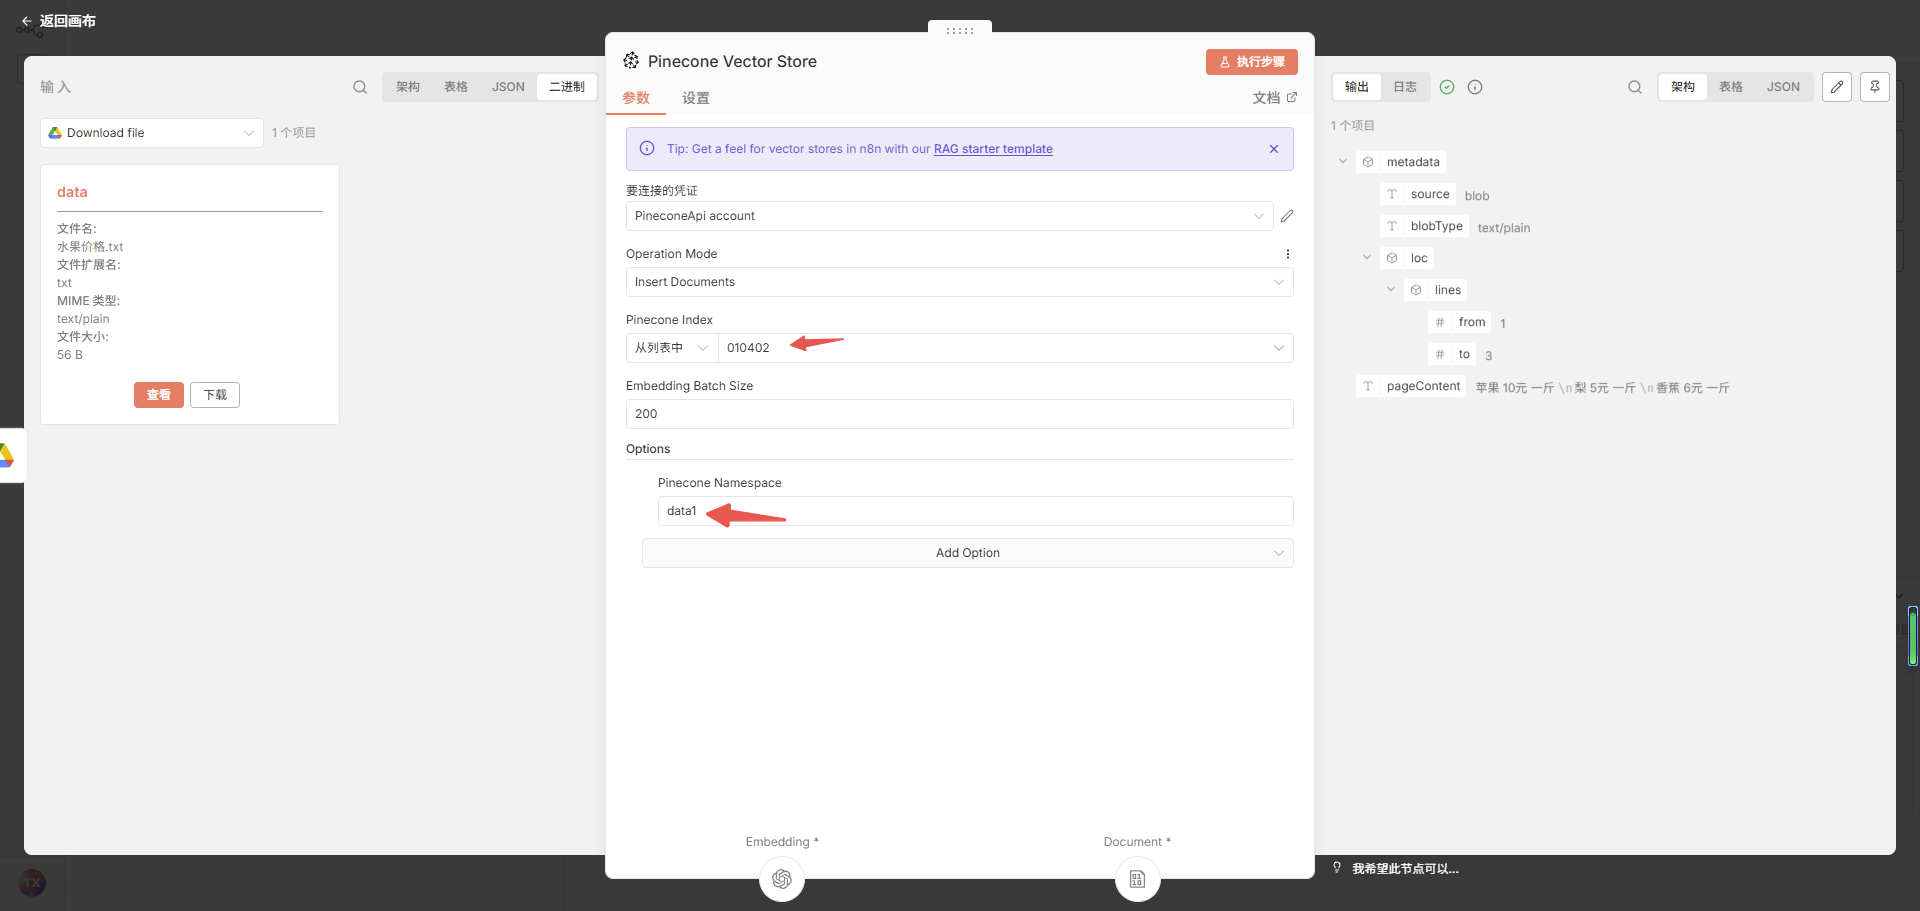Select the 输出 output tab

click(x=1357, y=87)
